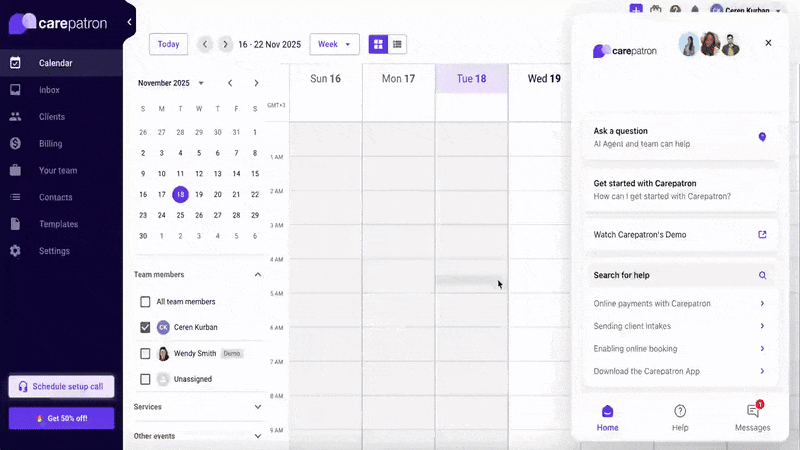800x450 pixels.
Task: Click the Wed 19 column header
Action: (544, 79)
